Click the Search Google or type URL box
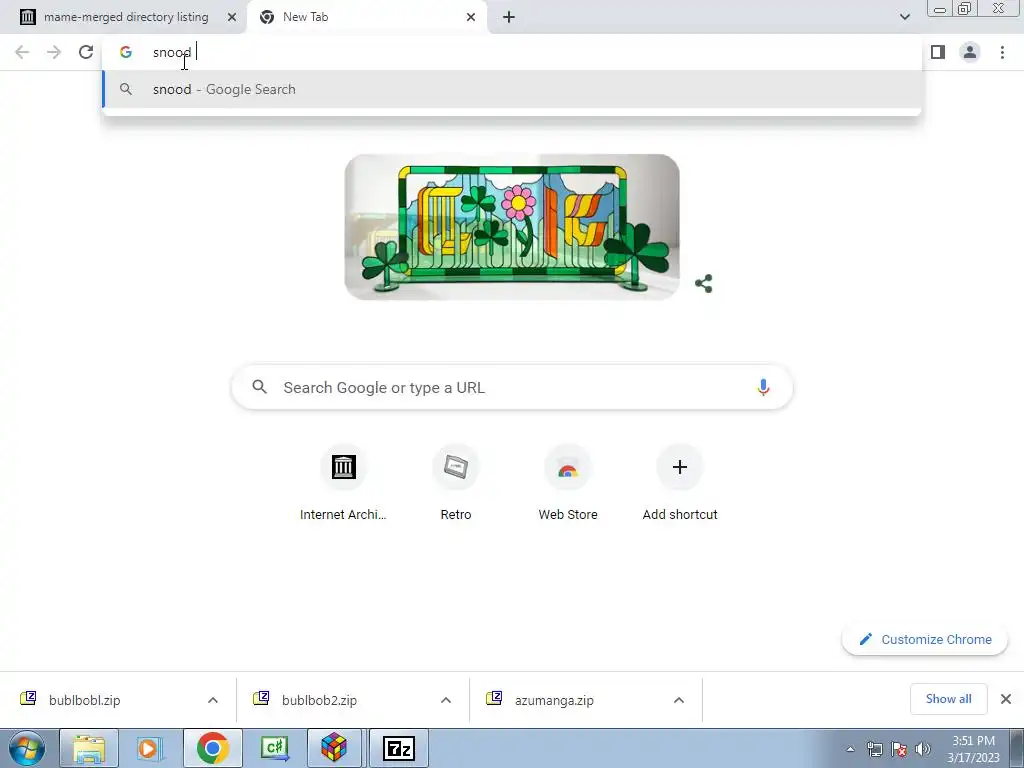Image resolution: width=1024 pixels, height=768 pixels. [x=512, y=387]
